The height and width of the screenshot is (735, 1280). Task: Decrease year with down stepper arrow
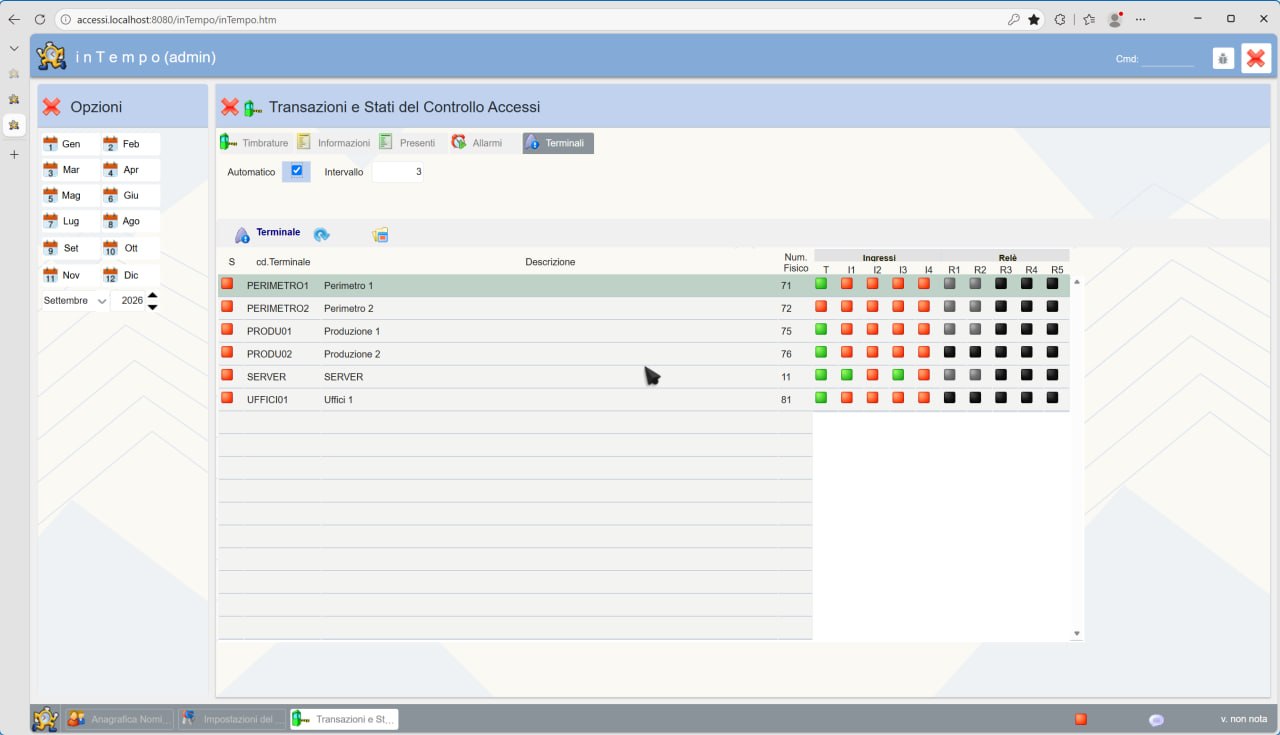152,307
